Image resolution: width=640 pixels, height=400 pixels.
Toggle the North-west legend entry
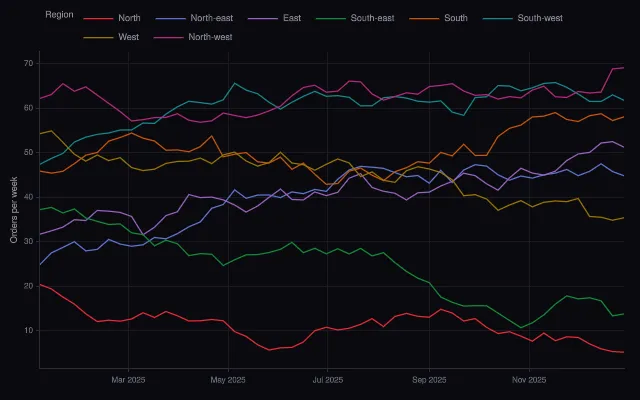[x=193, y=37]
